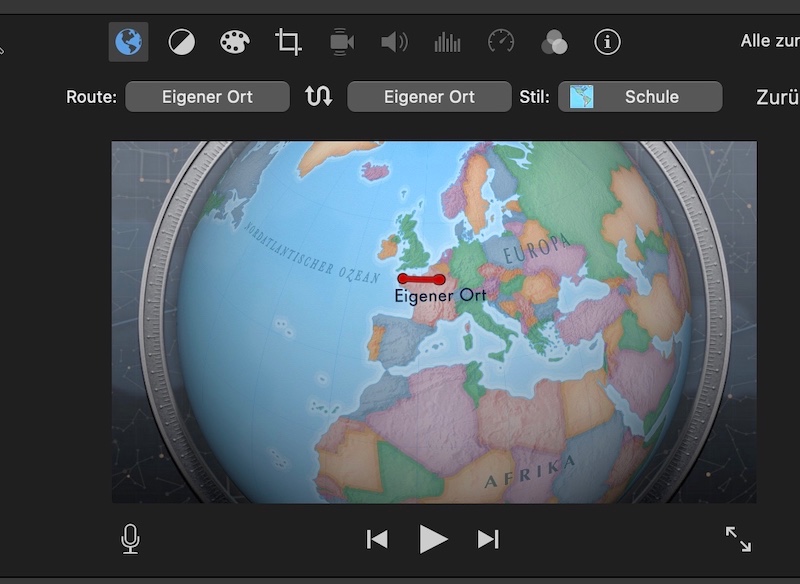Open color correction palette icon
Screen dimensions: 800x584
tap(235, 42)
